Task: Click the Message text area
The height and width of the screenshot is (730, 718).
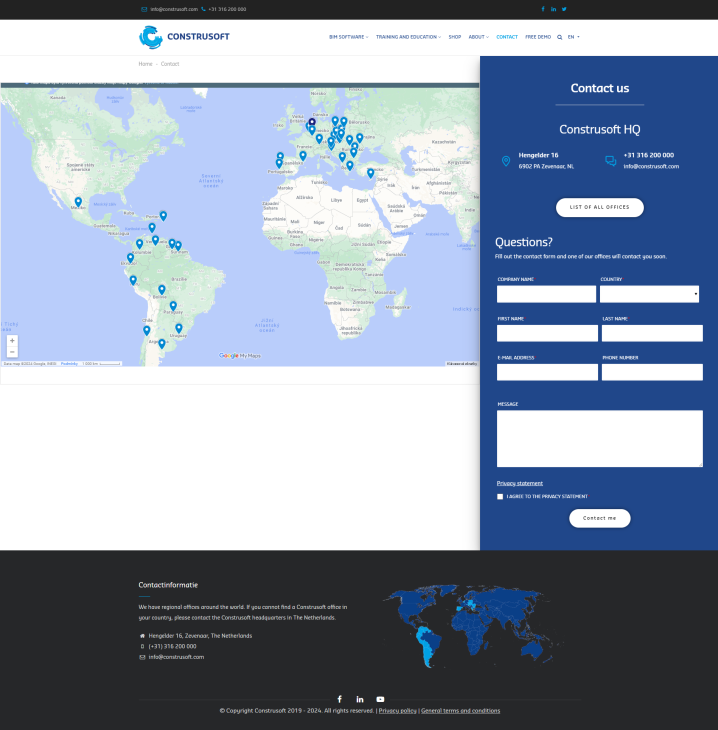Action: click(x=599, y=438)
